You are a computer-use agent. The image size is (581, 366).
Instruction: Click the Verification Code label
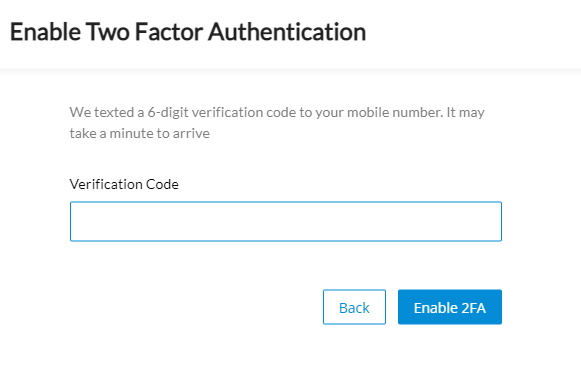click(124, 184)
